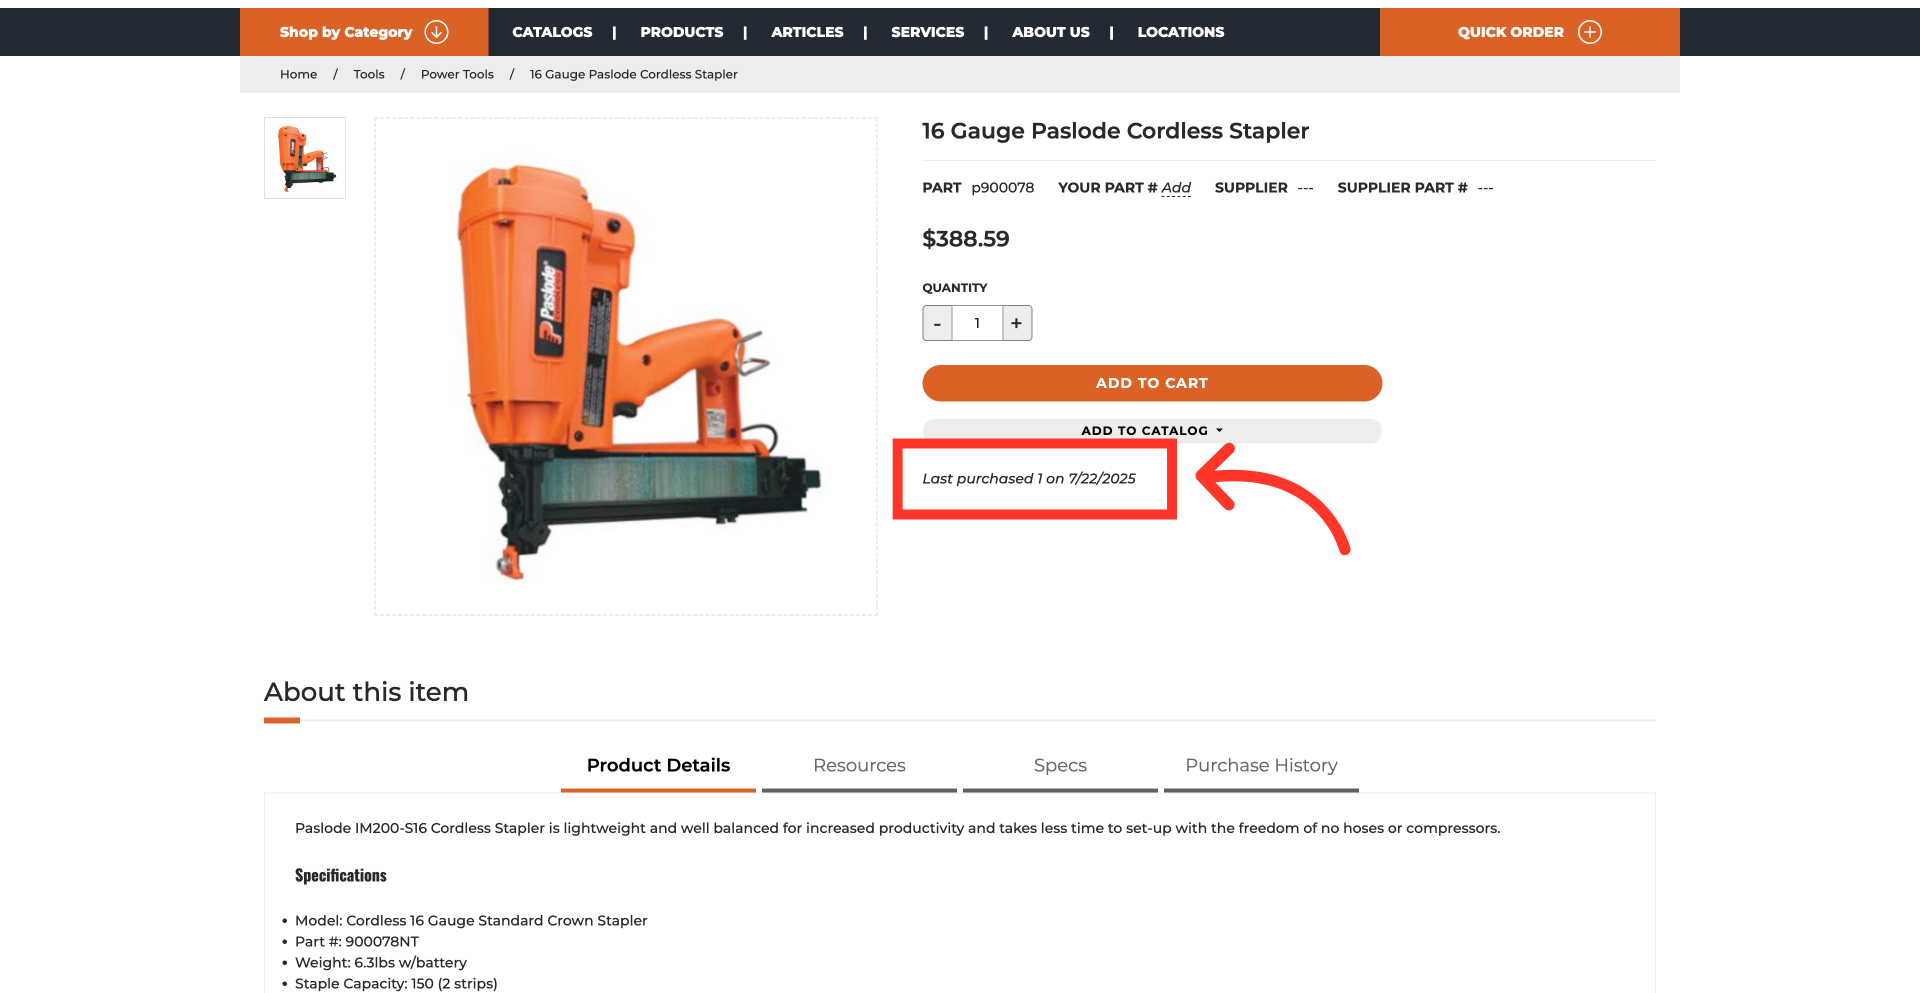
Task: Open the Products menu item
Action: click(682, 32)
